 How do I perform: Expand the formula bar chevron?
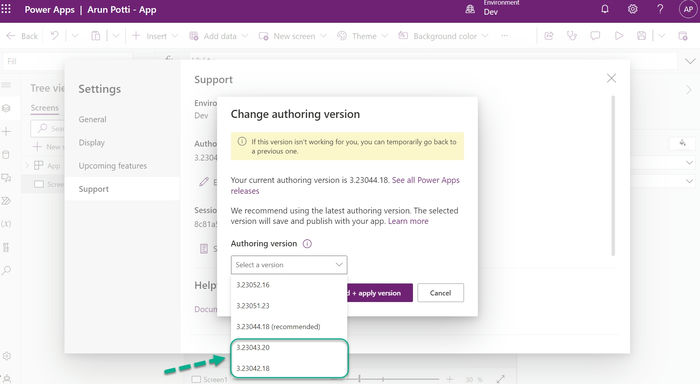tap(690, 61)
